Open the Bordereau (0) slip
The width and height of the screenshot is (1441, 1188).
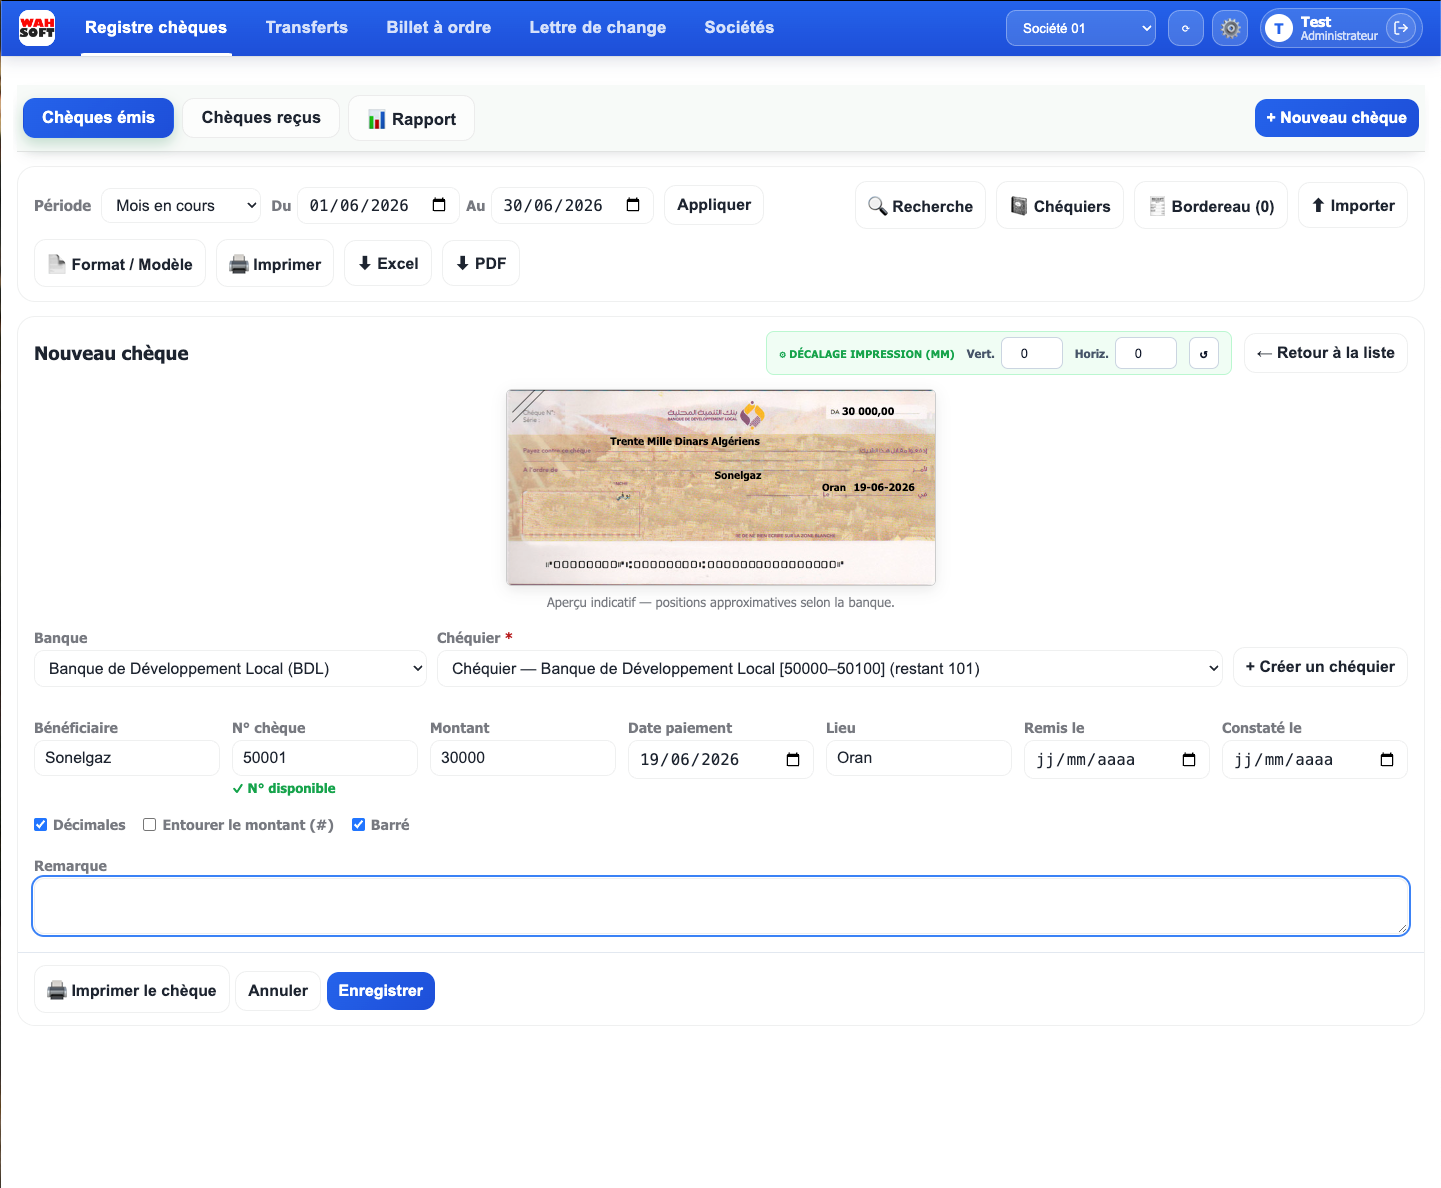(x=1211, y=206)
